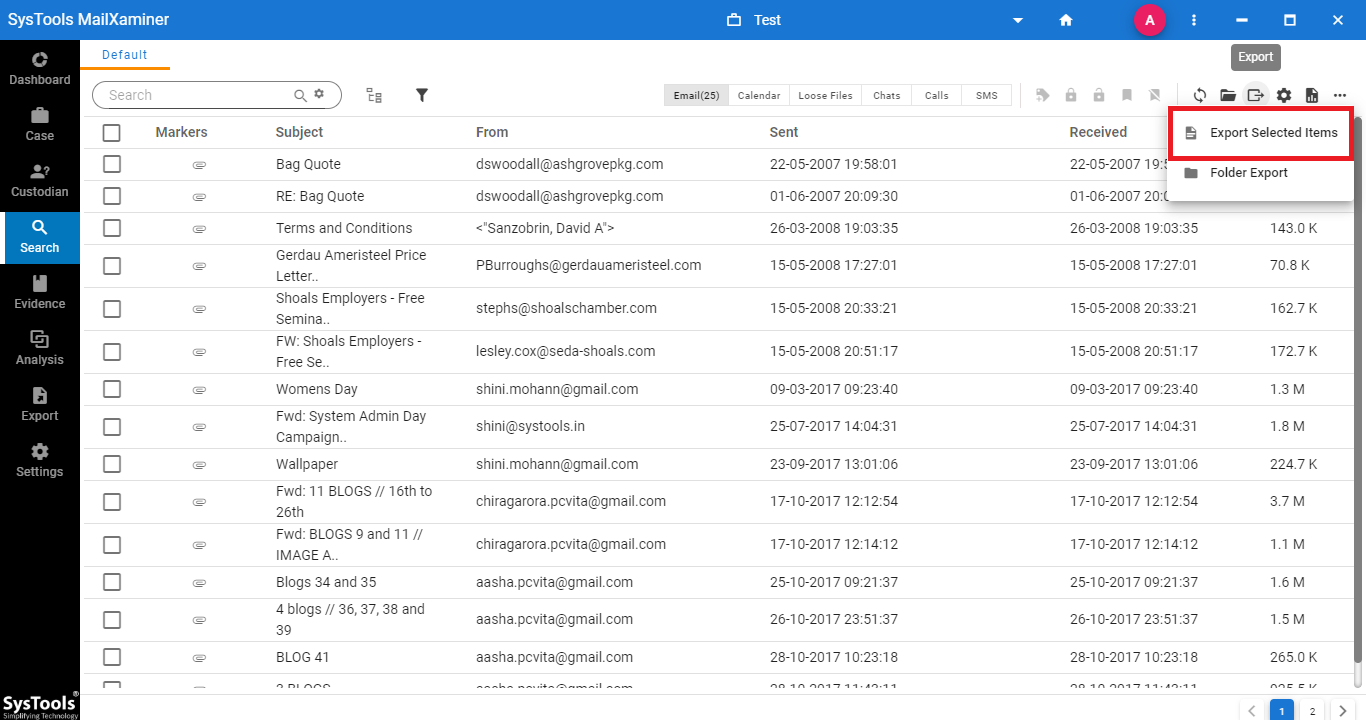Check the 'Wallpaper' email checkbox
The height and width of the screenshot is (720, 1366).
click(x=112, y=464)
